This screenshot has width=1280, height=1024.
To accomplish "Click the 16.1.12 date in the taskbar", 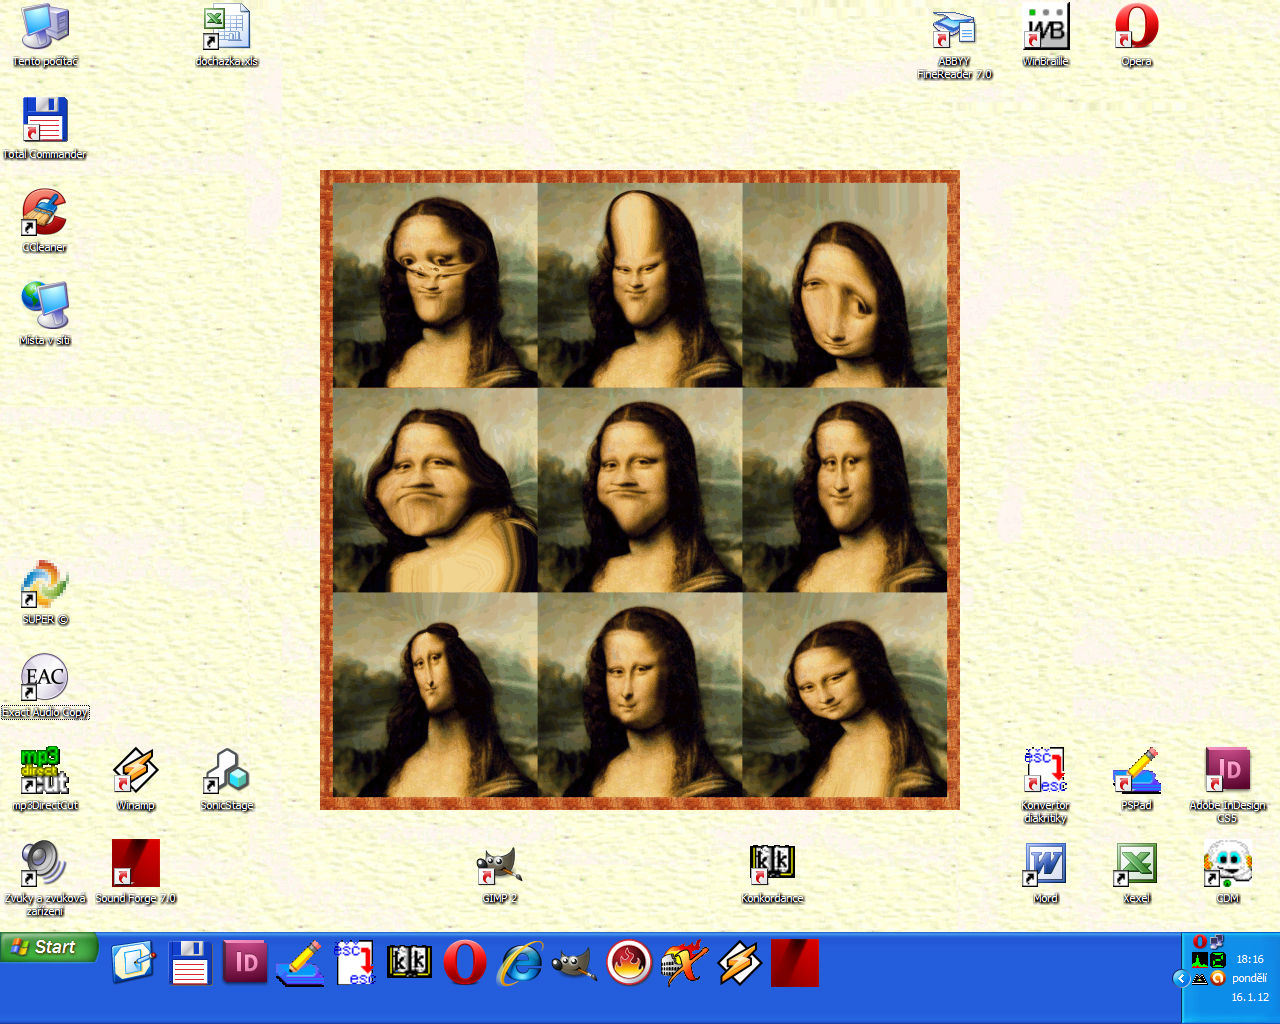I will (x=1250, y=997).
